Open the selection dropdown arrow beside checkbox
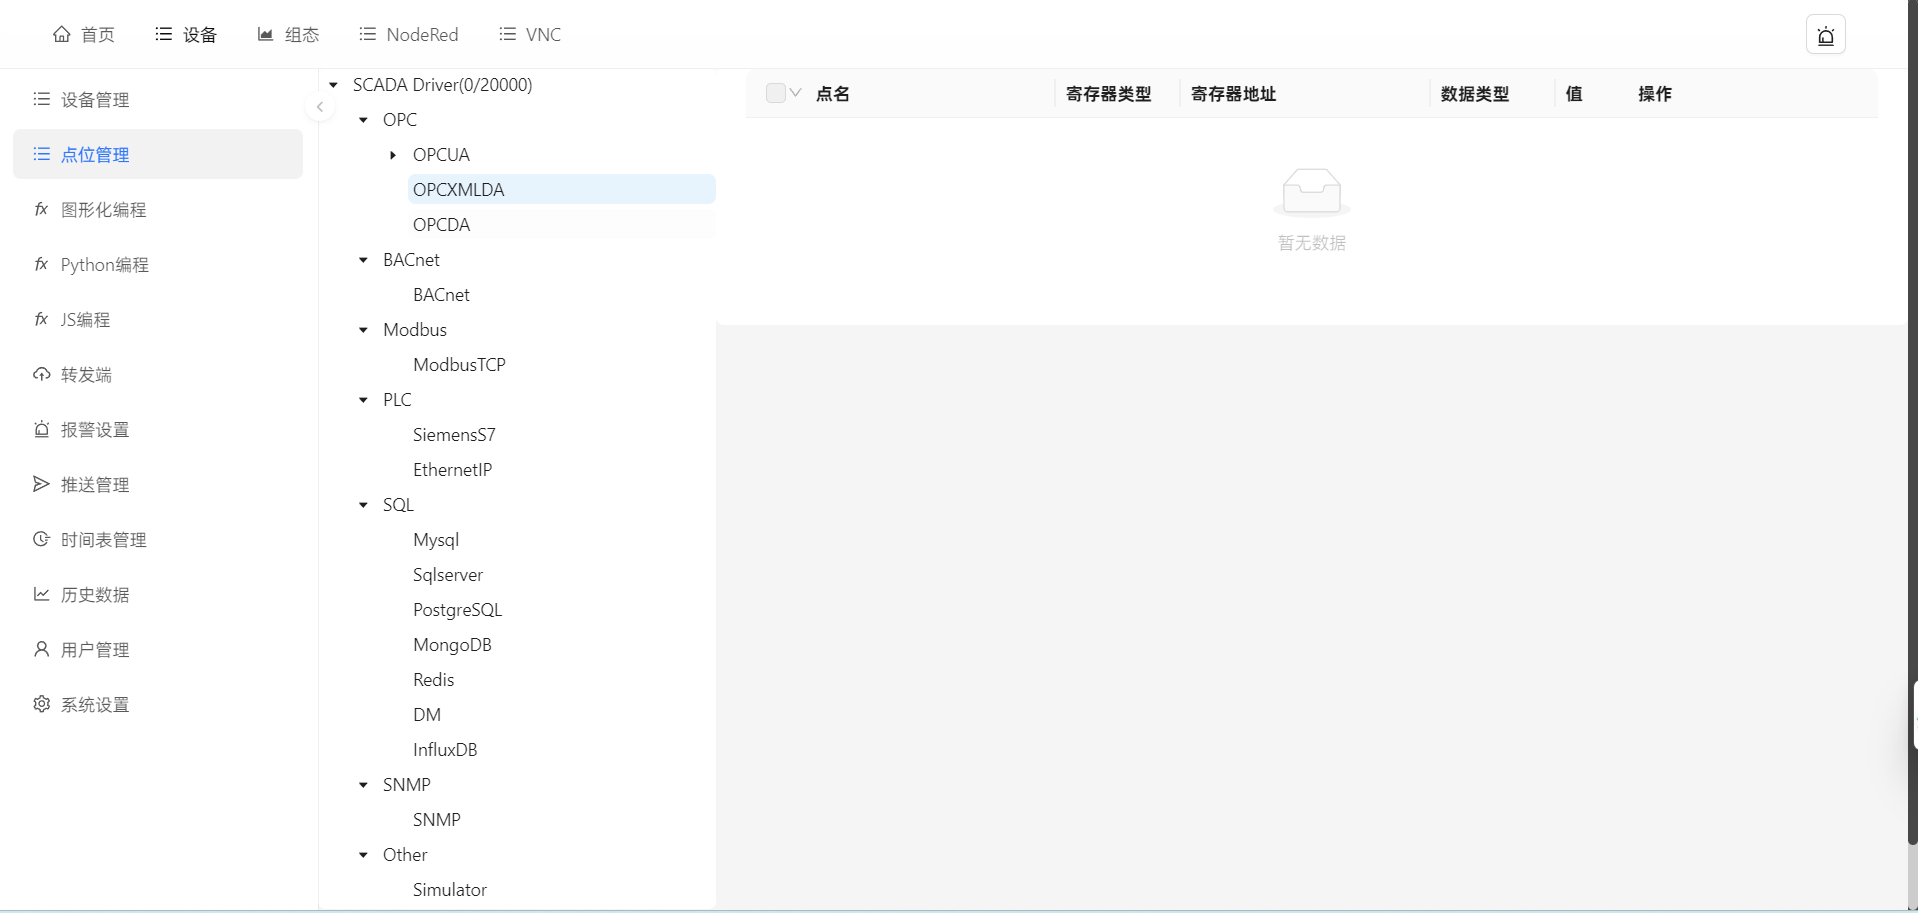 click(x=796, y=93)
